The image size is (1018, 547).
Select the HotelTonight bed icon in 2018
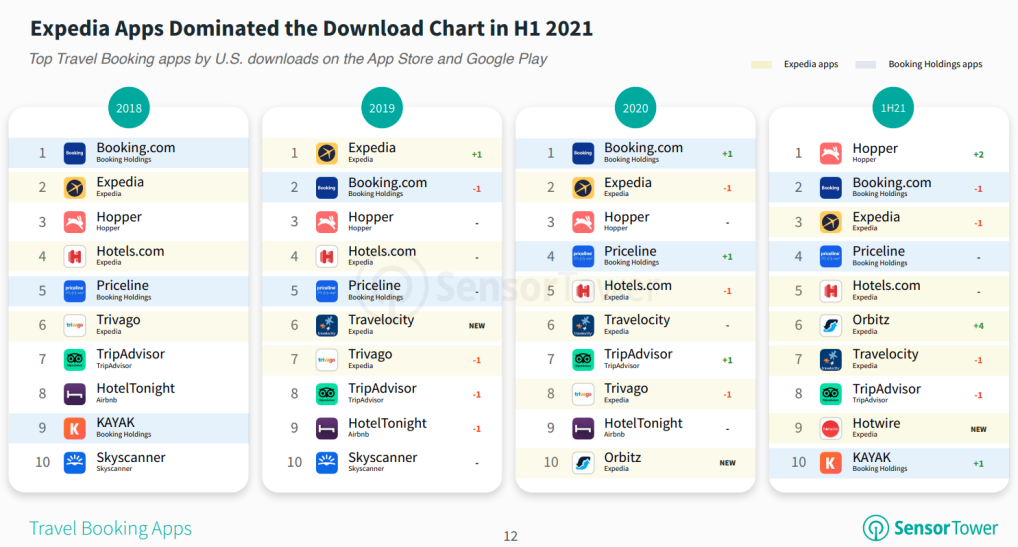click(x=75, y=394)
